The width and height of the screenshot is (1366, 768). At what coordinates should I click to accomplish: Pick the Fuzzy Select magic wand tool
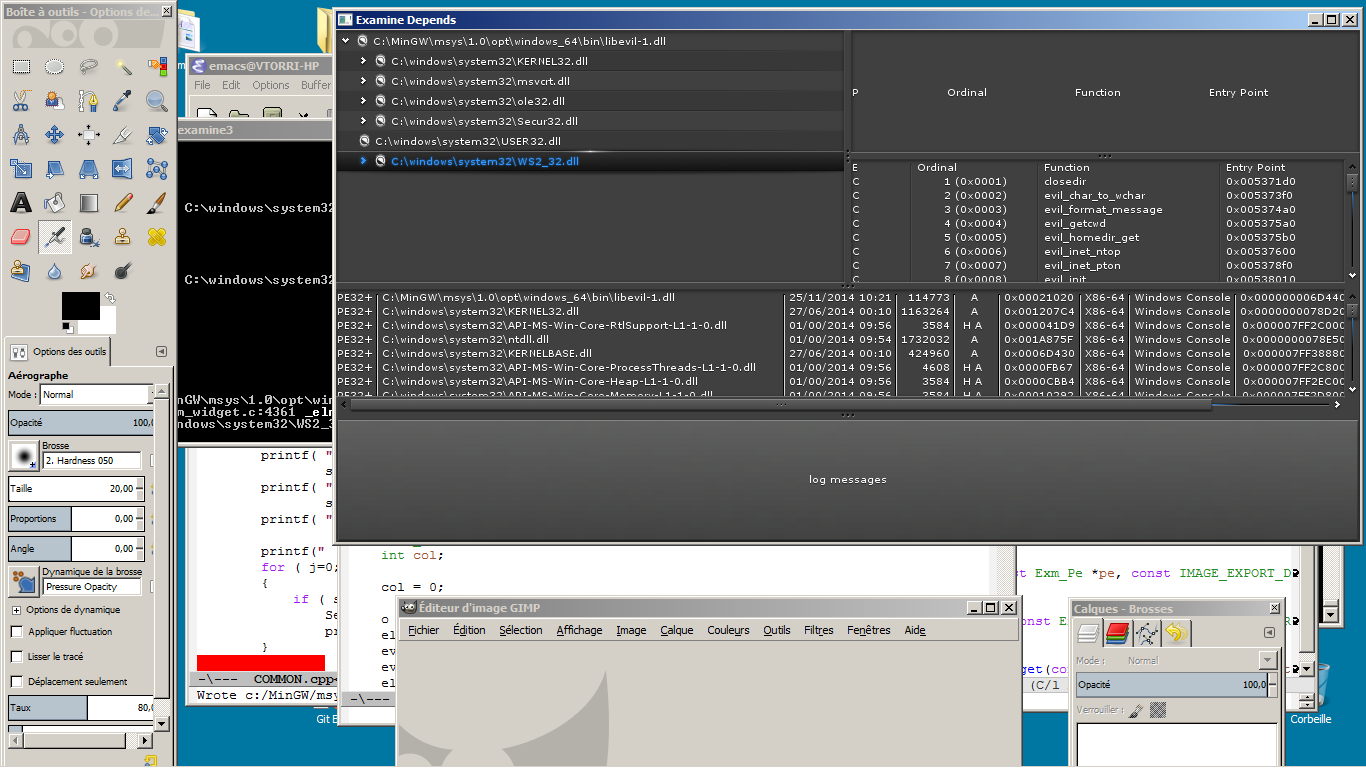pyautogui.click(x=123, y=67)
